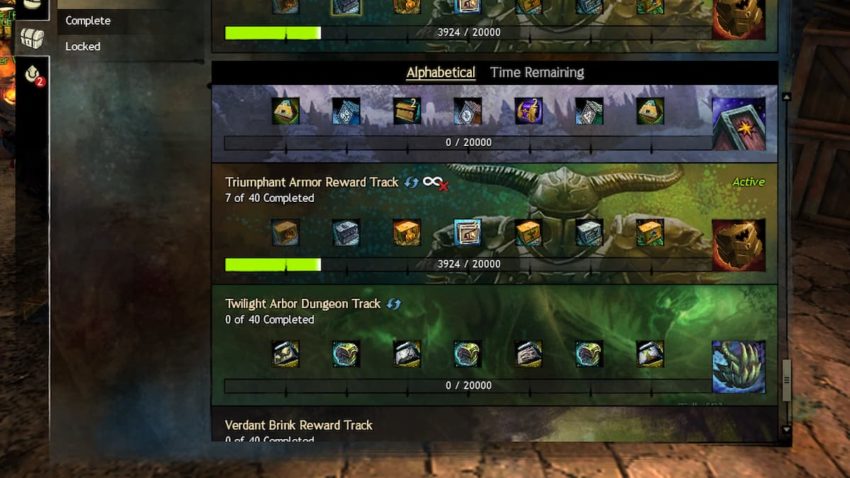Image resolution: width=850 pixels, height=478 pixels.
Task: Select the Triumphant Armor Reward Track entry
Action: click(494, 224)
